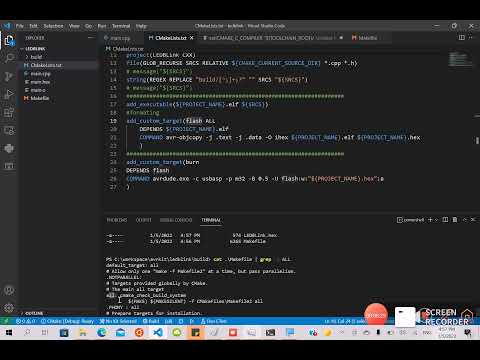Switch to the PROBLEMS panel tab
Image resolution: width=480 pixels, height=360 pixels.
117,220
